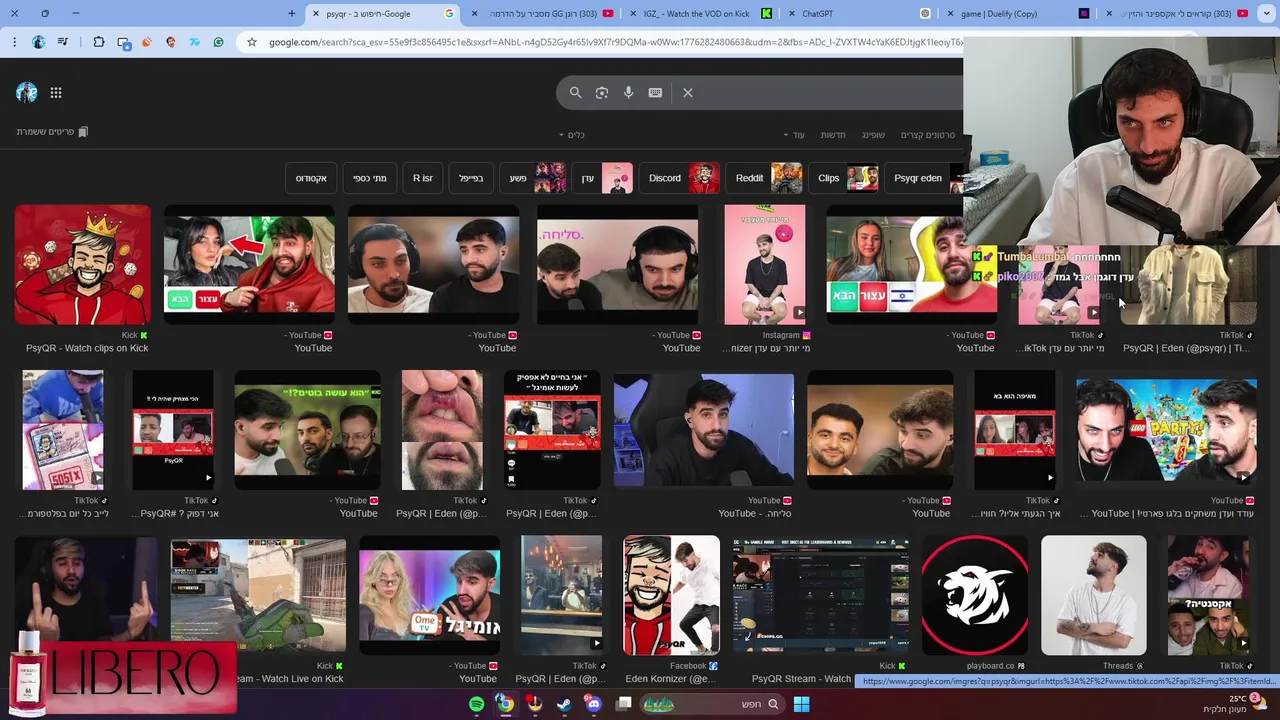
Task: Open saved items פריטים ששמרת link
Action: 52,132
